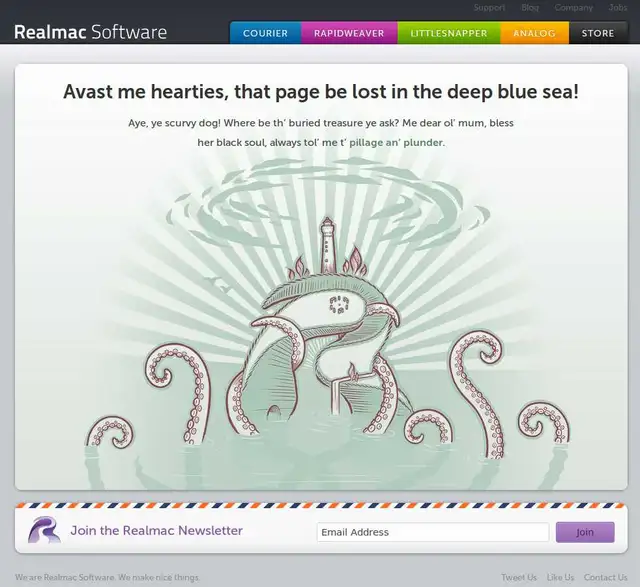Viewport: 640px width, 587px height.
Task: Focus the Email Address field
Action: pos(433,532)
